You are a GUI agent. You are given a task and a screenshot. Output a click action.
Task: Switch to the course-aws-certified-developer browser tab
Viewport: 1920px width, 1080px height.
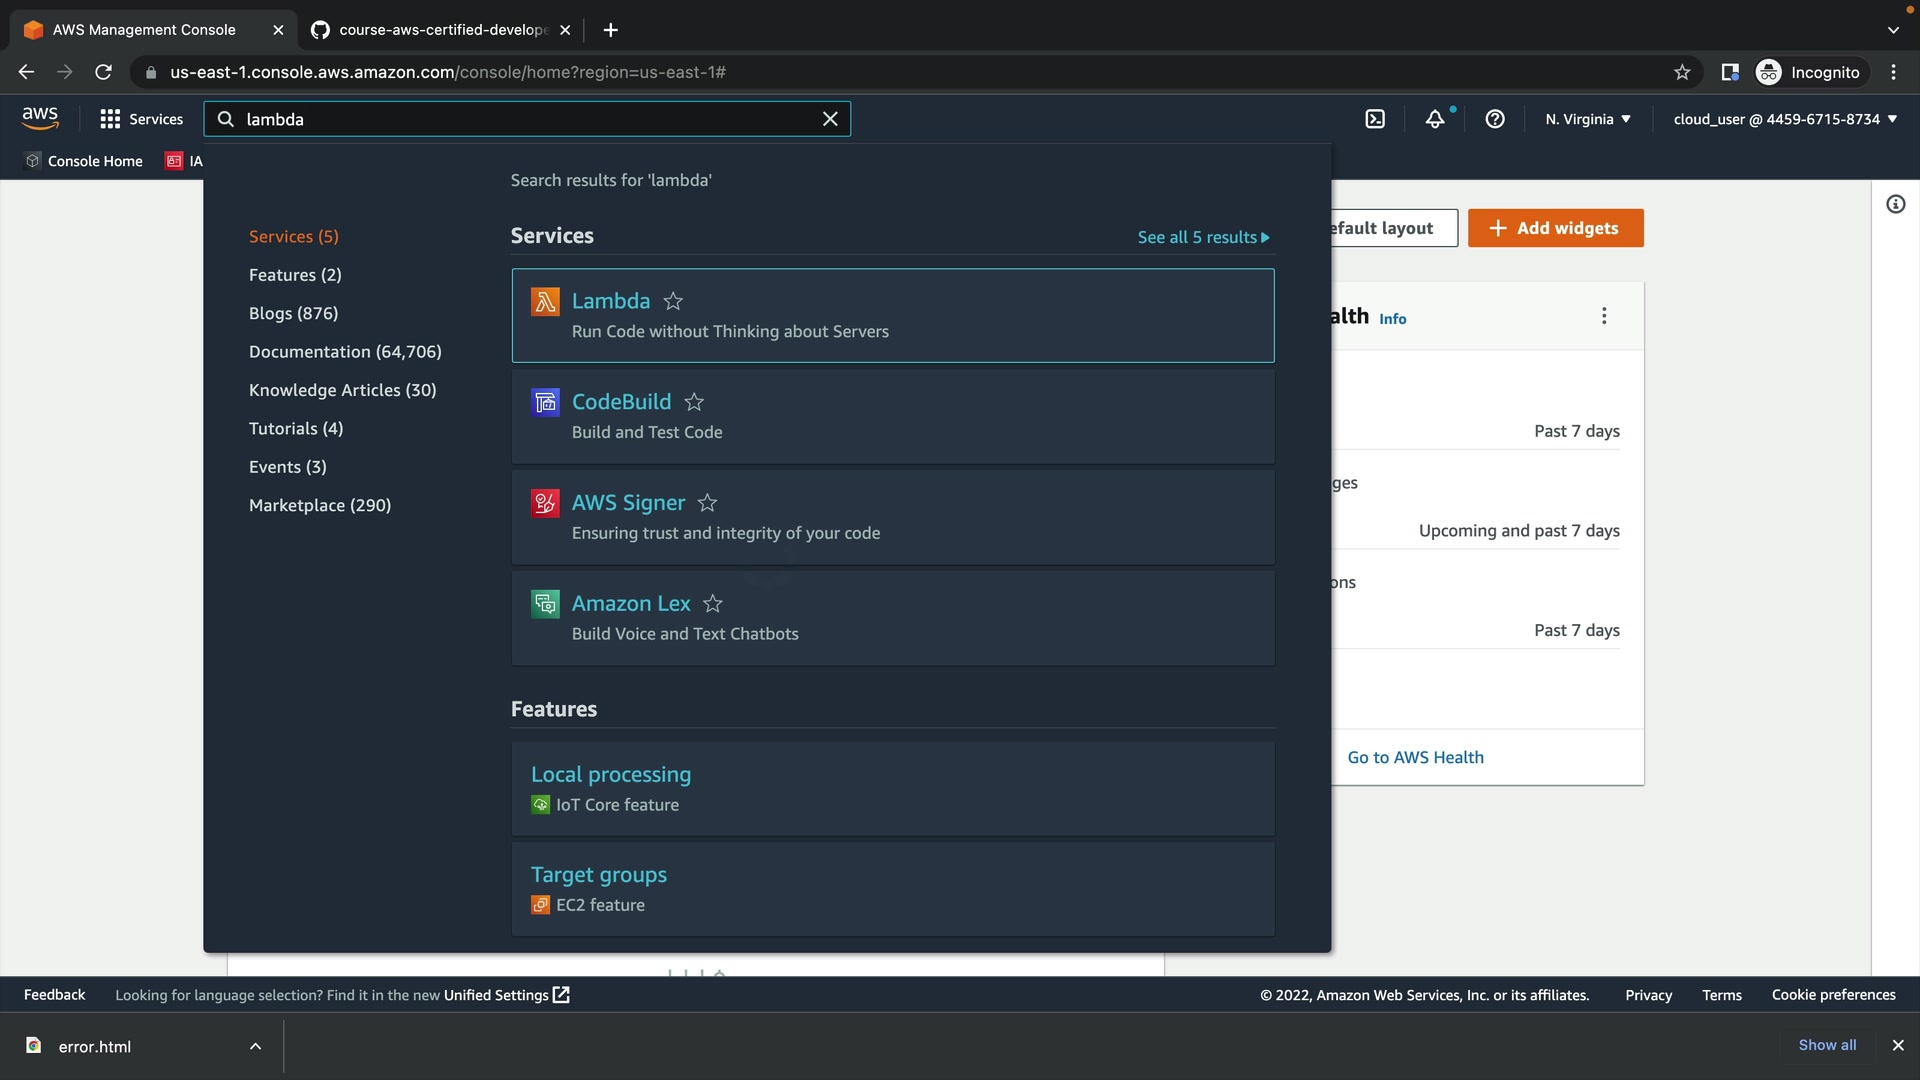(440, 30)
